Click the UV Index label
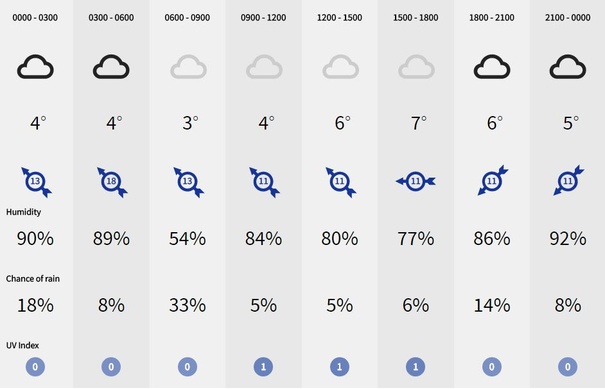The width and height of the screenshot is (605, 389). [x=22, y=345]
